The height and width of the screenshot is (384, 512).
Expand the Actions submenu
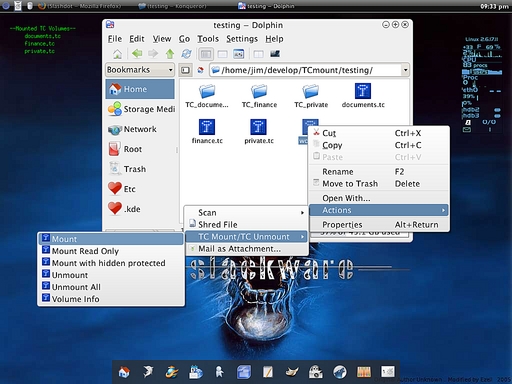pyautogui.click(x=379, y=210)
